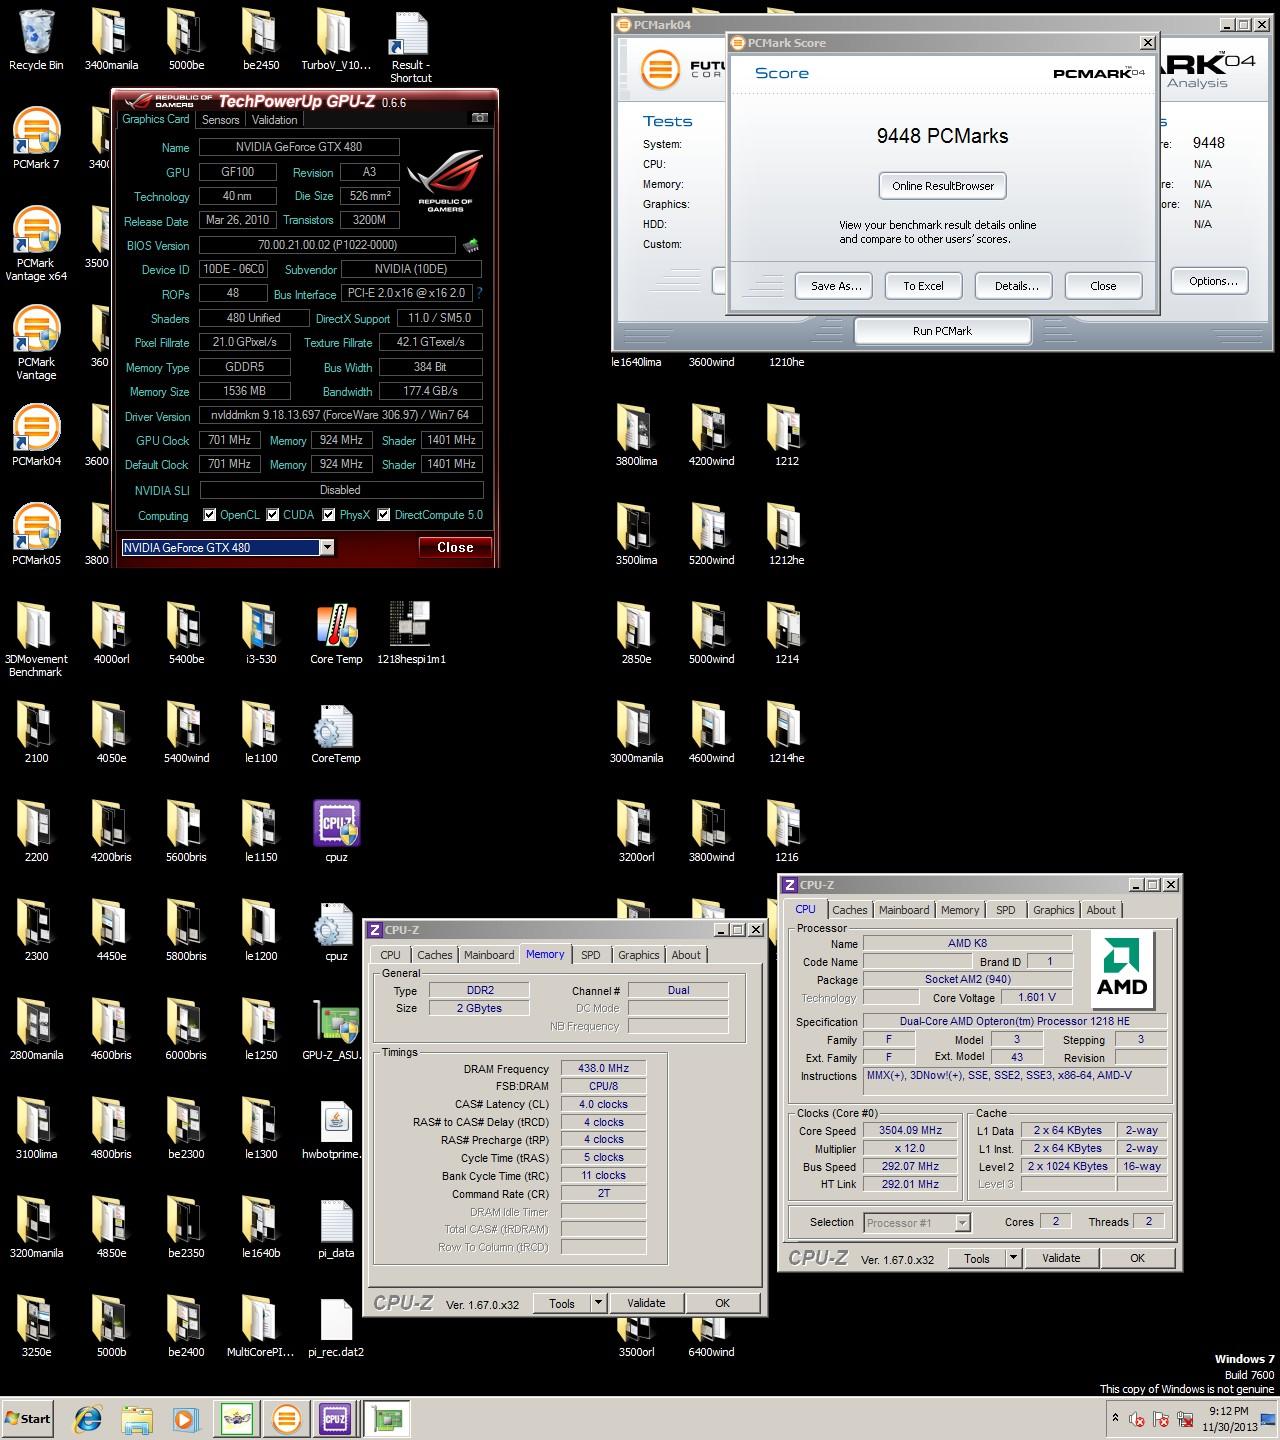Toggle the PhysX checkbox in GPU-Z
This screenshot has width=1280, height=1440.
329,515
